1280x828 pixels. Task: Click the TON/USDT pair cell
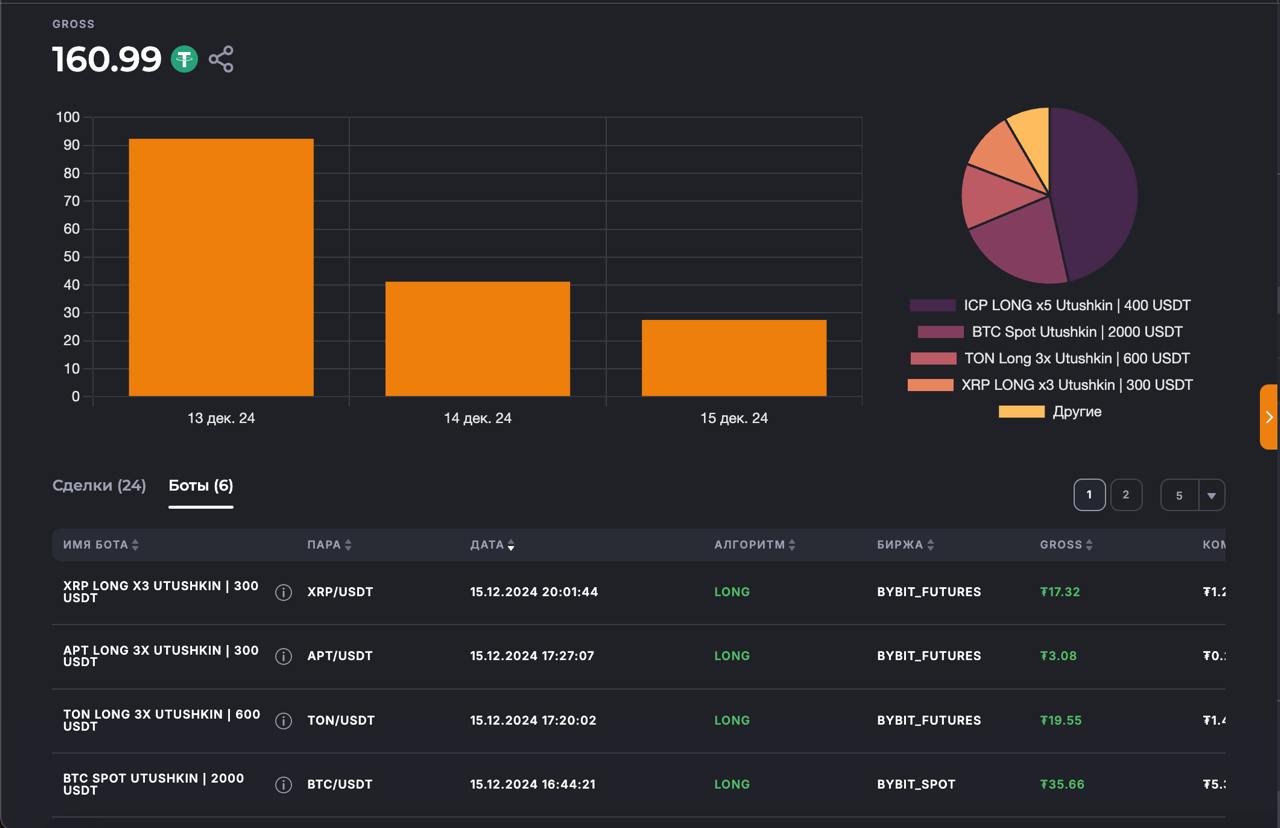(341, 720)
